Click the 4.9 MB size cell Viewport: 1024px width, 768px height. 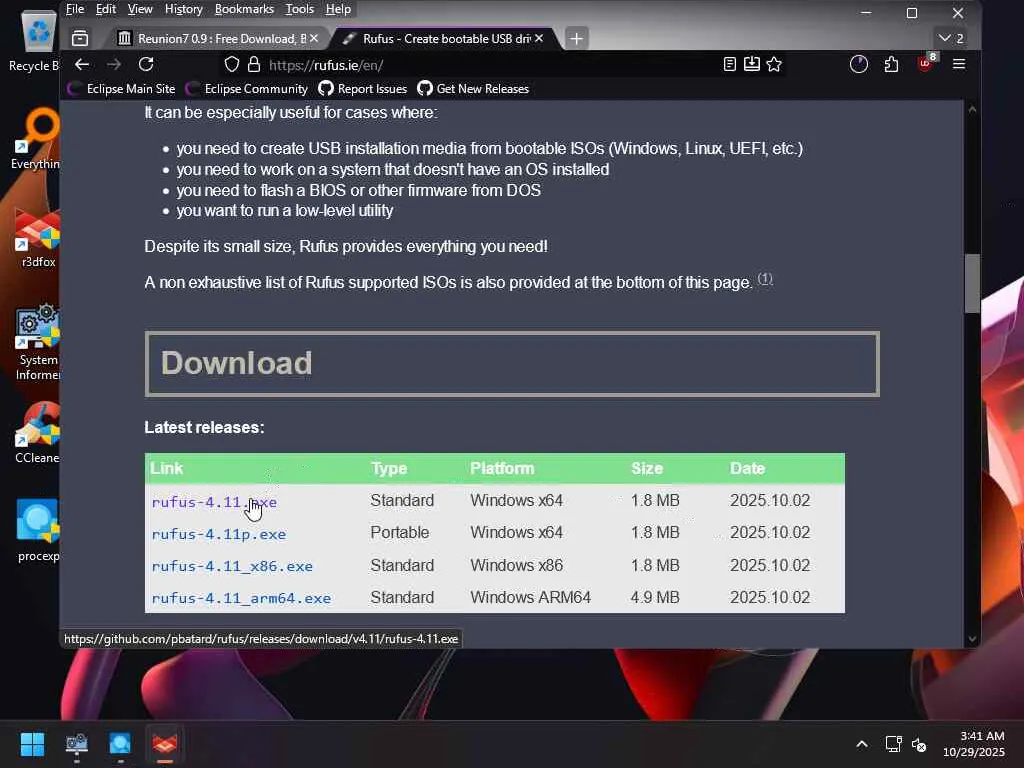tap(655, 598)
